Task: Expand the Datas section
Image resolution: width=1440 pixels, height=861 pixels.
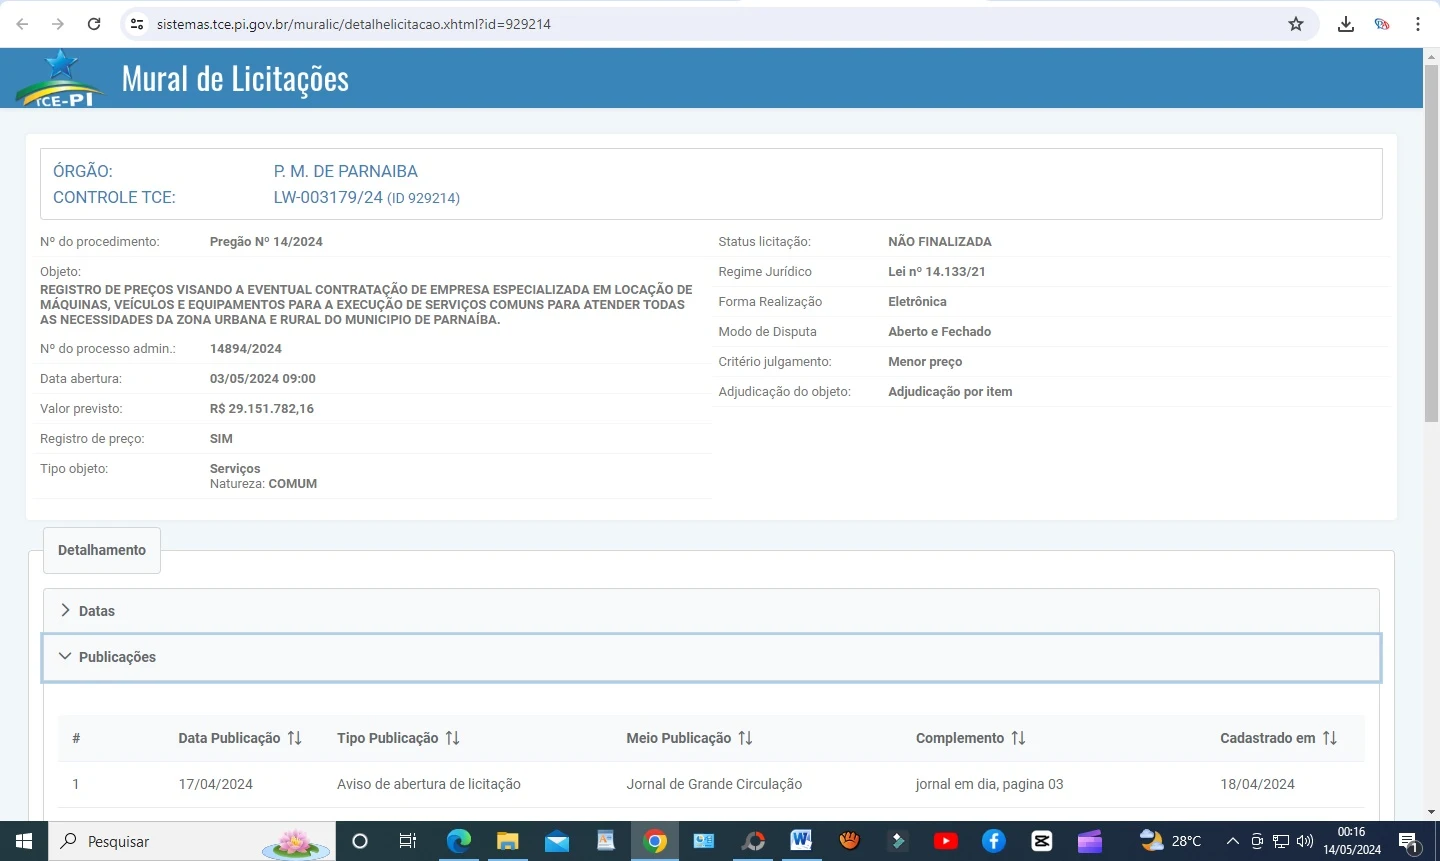Action: click(711, 611)
